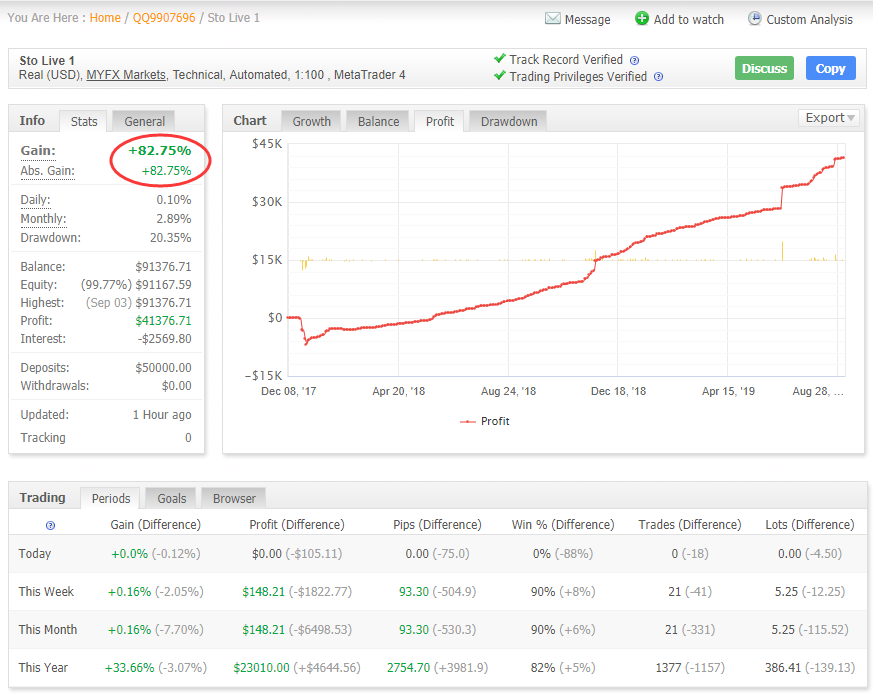
Task: Click the Add to watch link
Action: pos(688,19)
